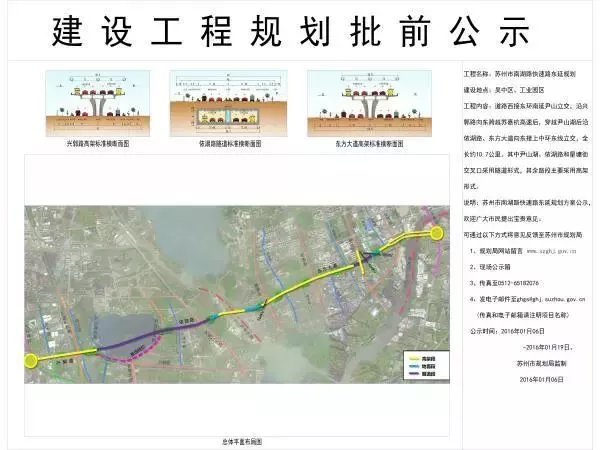Click the yellow 高架段 swatch in the legend
Screen dimensions: 600x450
pyautogui.click(x=414, y=359)
